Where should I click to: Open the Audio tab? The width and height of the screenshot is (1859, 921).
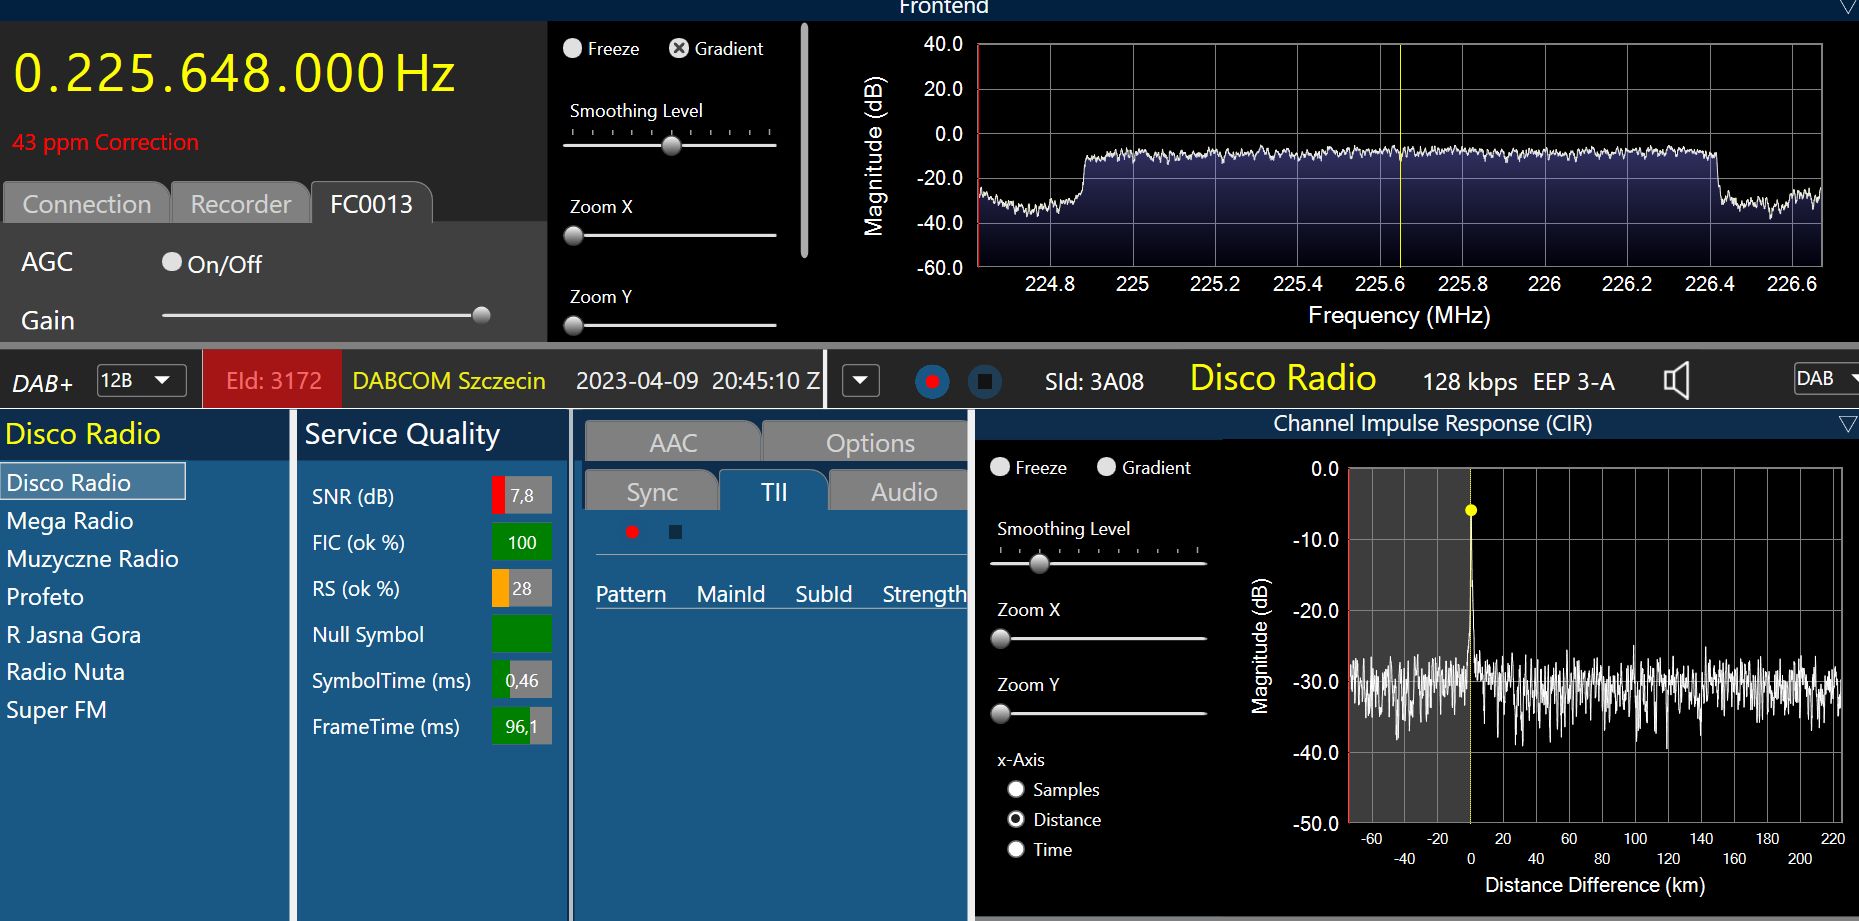[903, 492]
